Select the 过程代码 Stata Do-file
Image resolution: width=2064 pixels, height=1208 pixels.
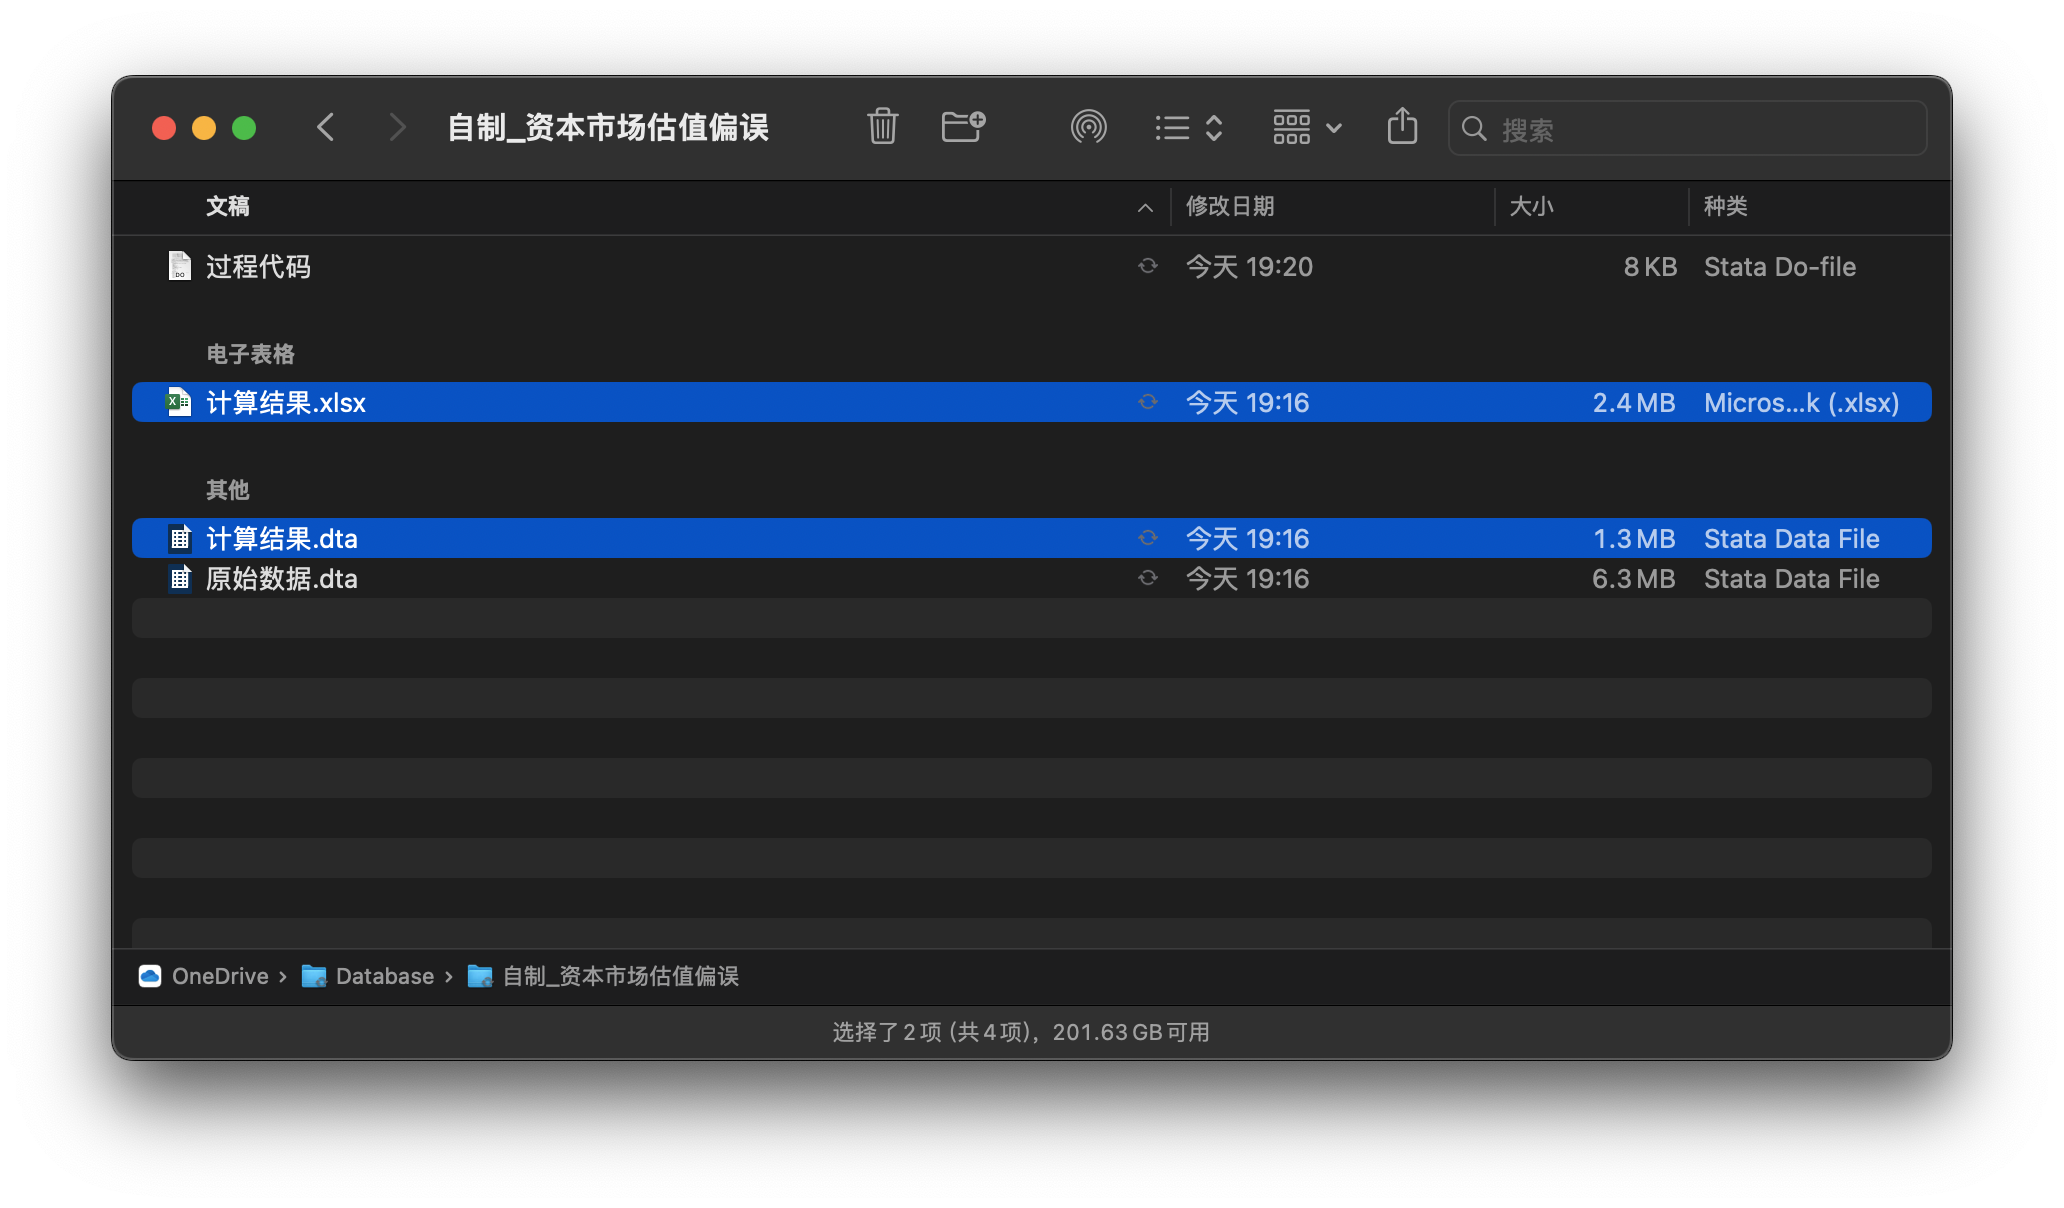point(258,267)
